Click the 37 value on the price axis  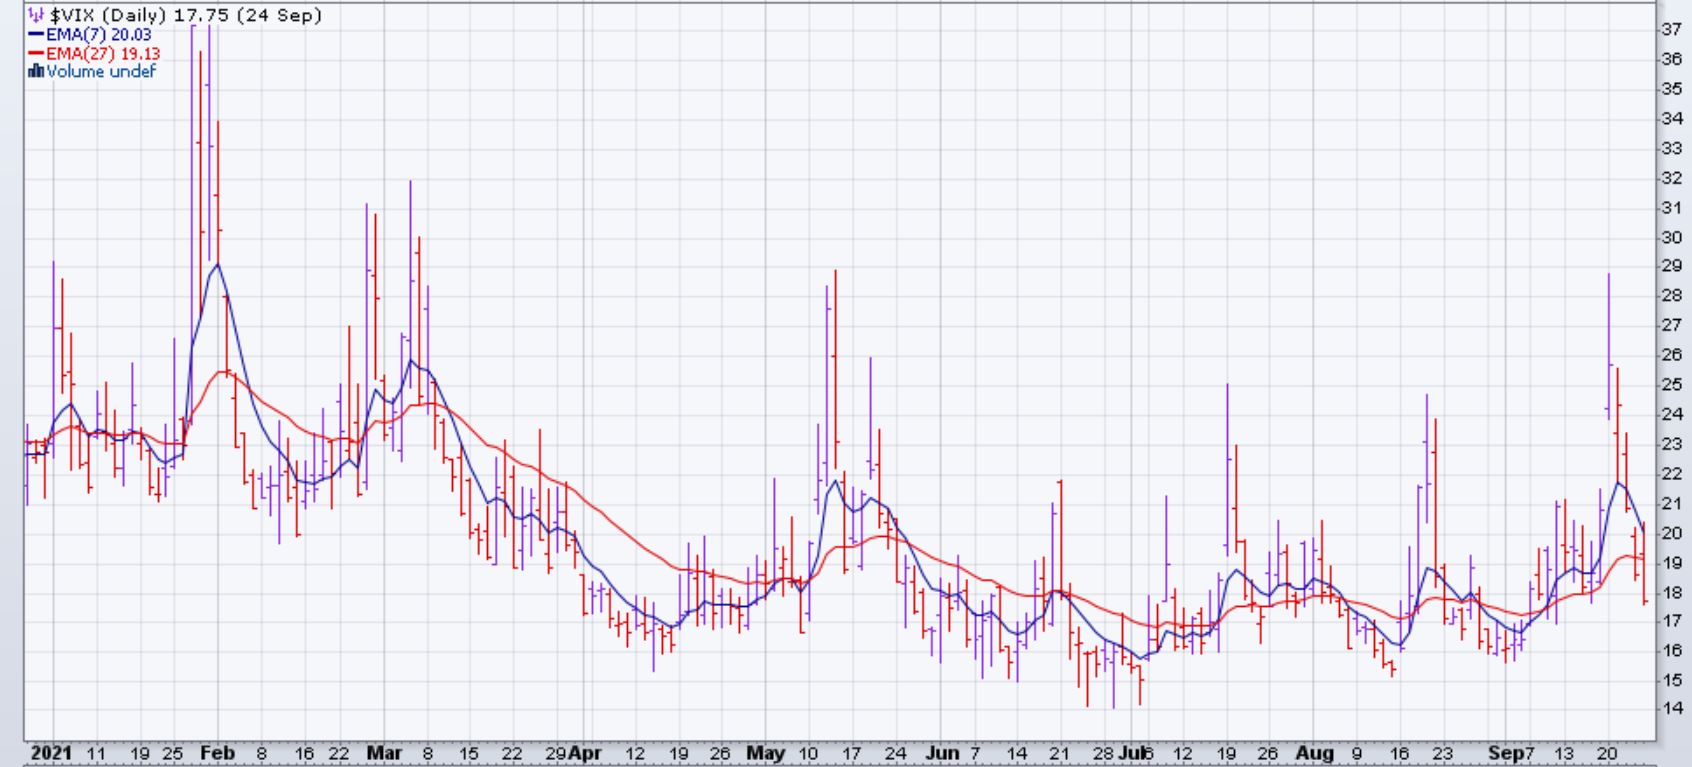click(1670, 30)
